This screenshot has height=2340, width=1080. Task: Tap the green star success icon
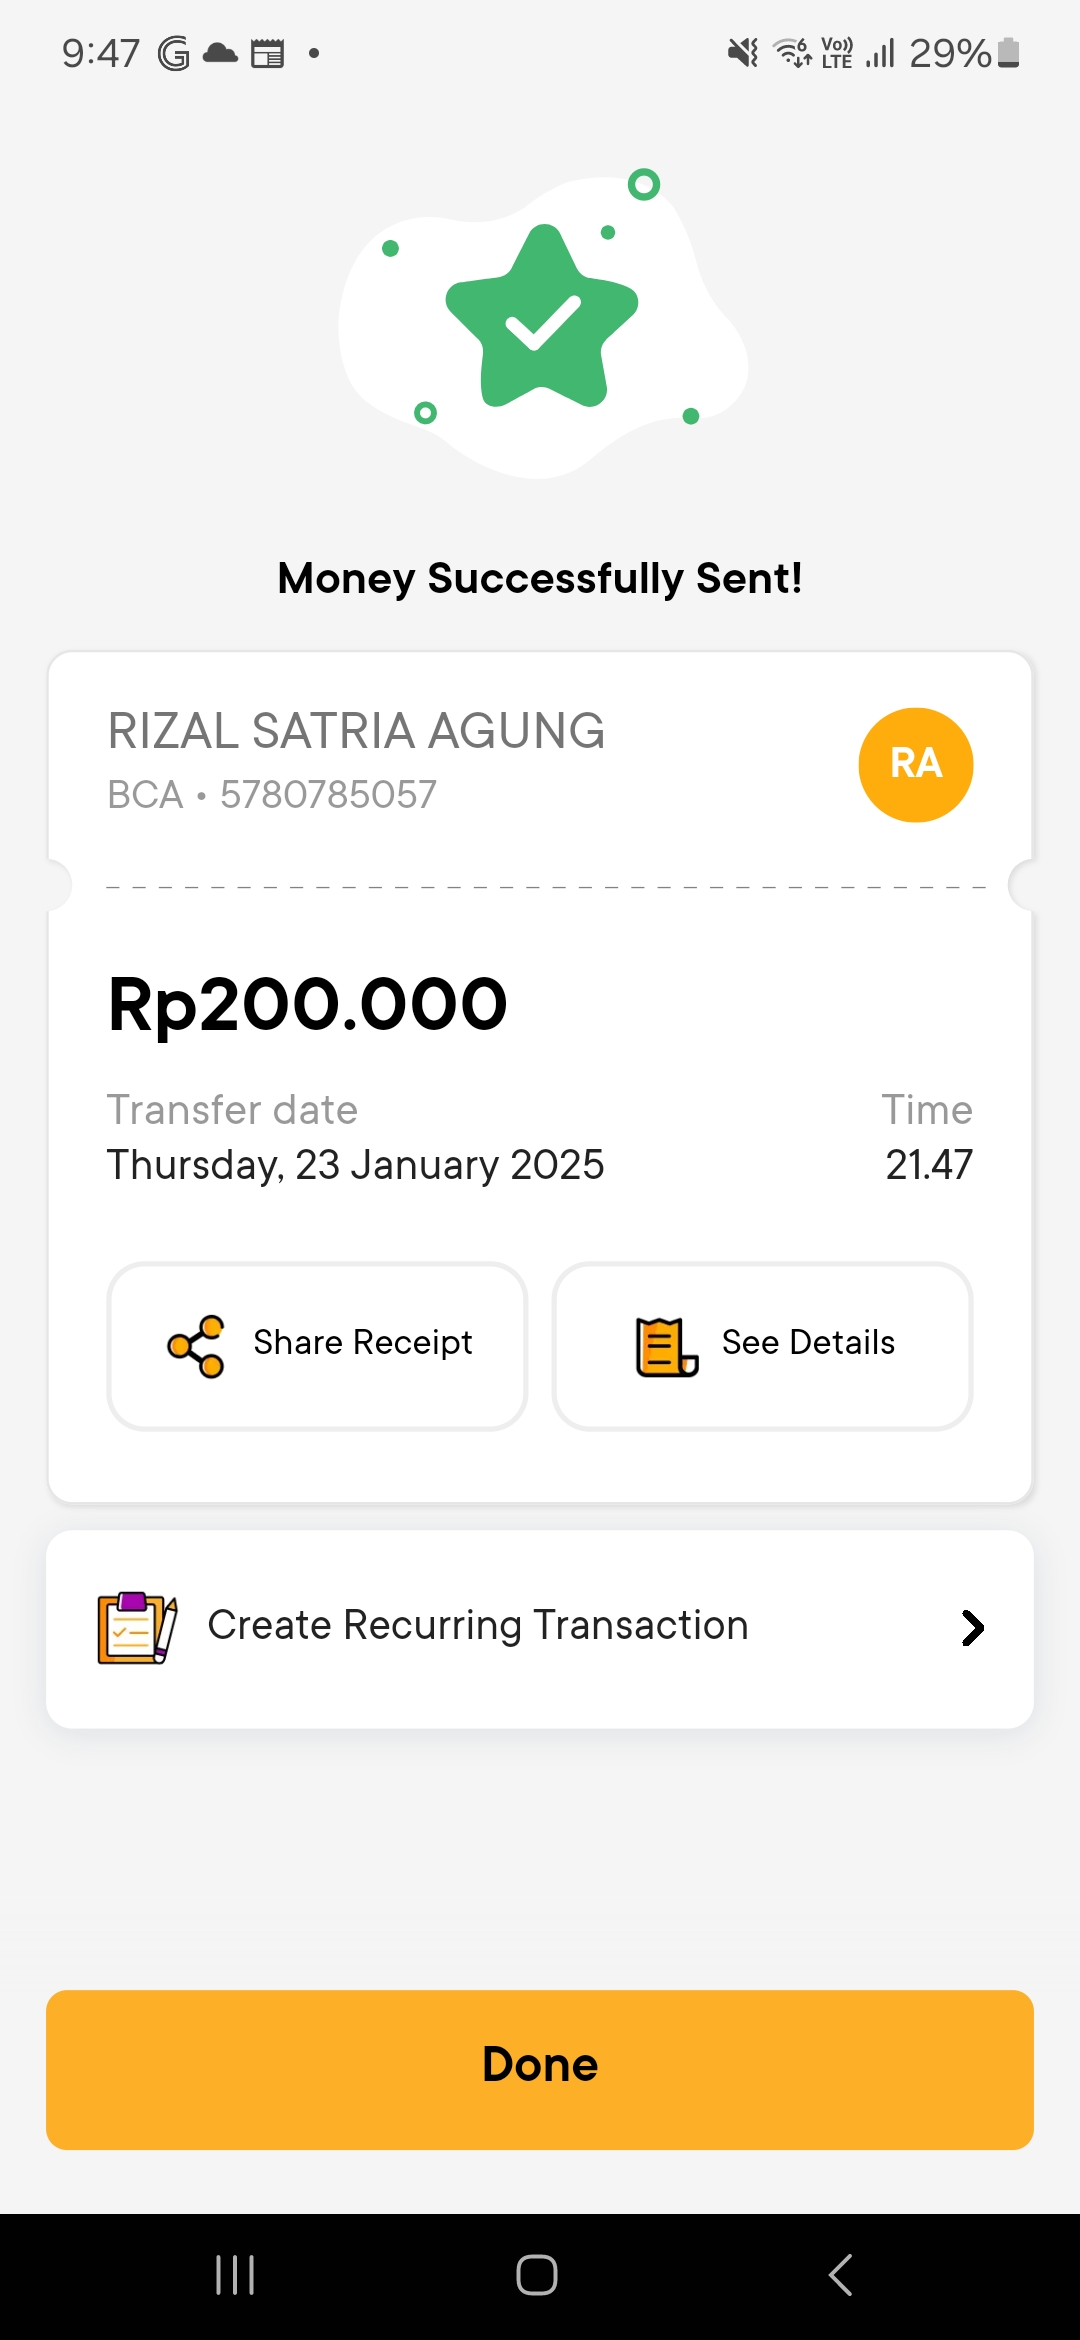pyautogui.click(x=541, y=318)
